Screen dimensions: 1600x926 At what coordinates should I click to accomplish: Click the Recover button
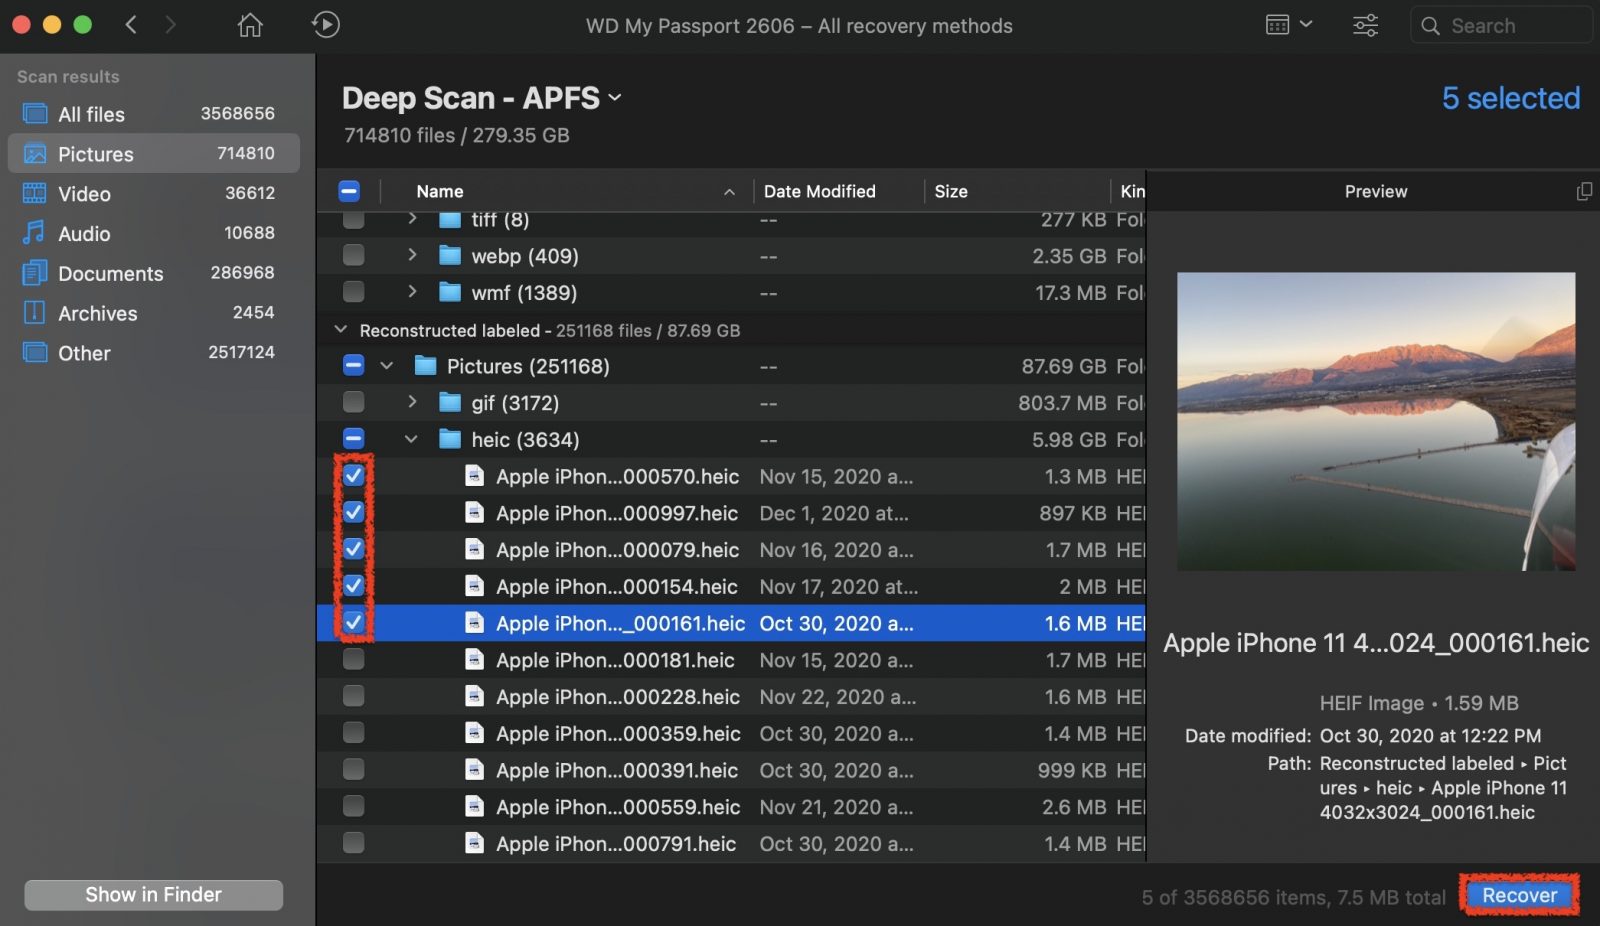tap(1519, 895)
